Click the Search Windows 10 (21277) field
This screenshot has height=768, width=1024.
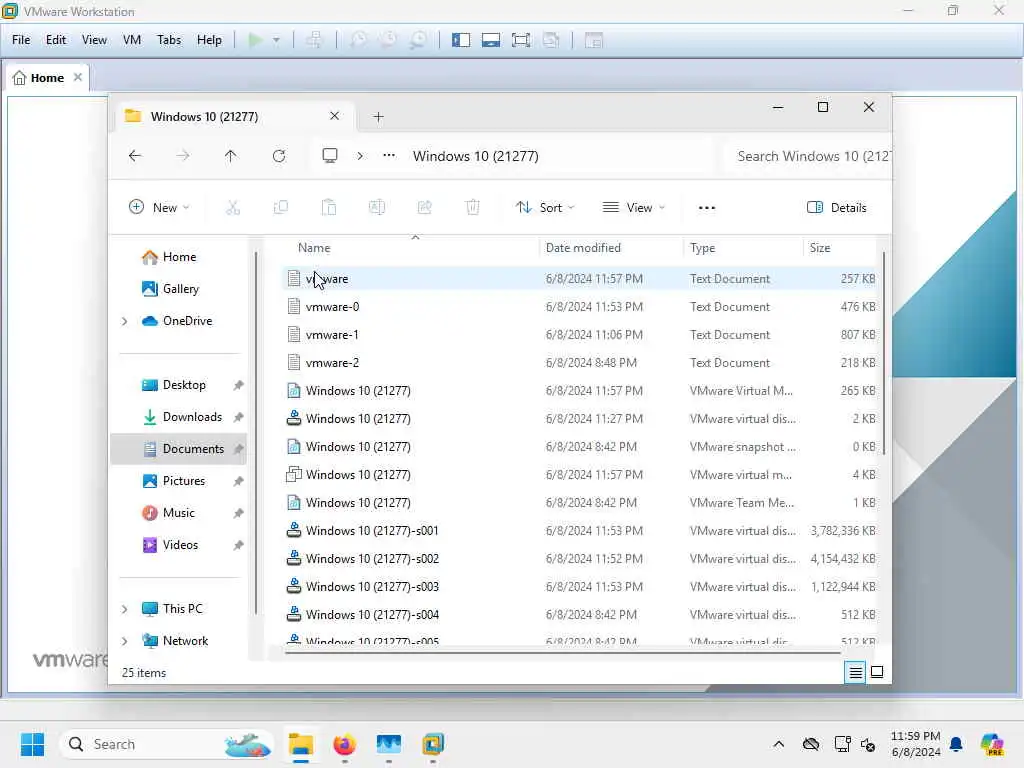808,156
